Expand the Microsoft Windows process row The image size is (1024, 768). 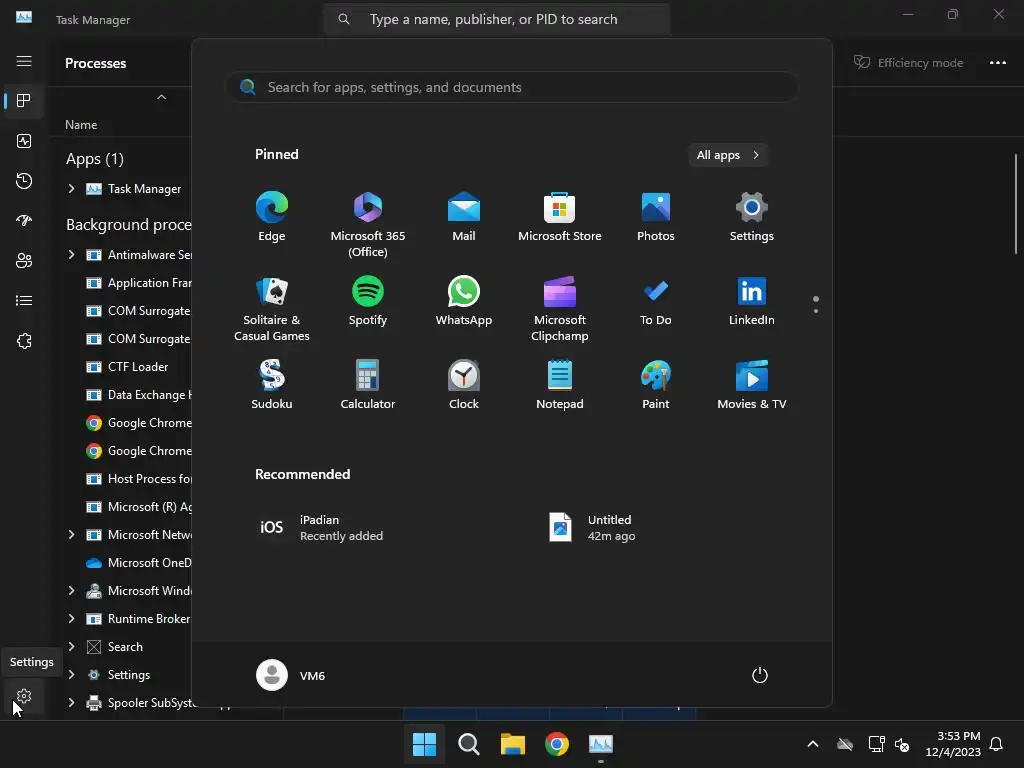pyautogui.click(x=71, y=590)
